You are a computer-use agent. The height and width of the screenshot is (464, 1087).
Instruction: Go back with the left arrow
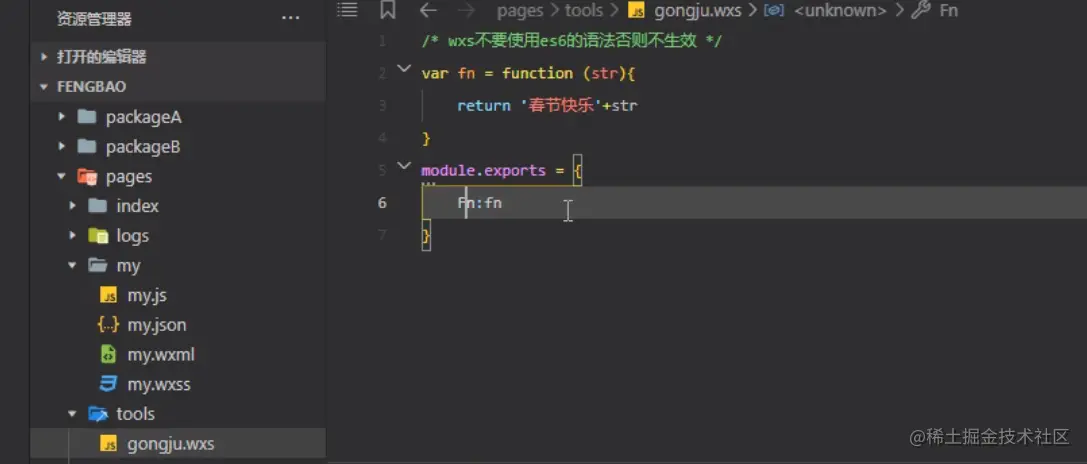click(x=428, y=10)
